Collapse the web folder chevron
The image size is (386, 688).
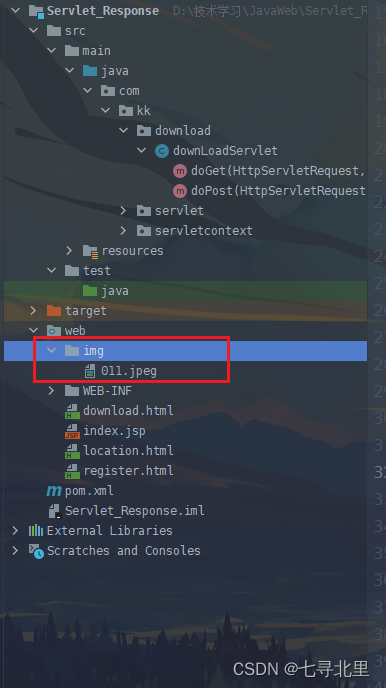coord(34,330)
